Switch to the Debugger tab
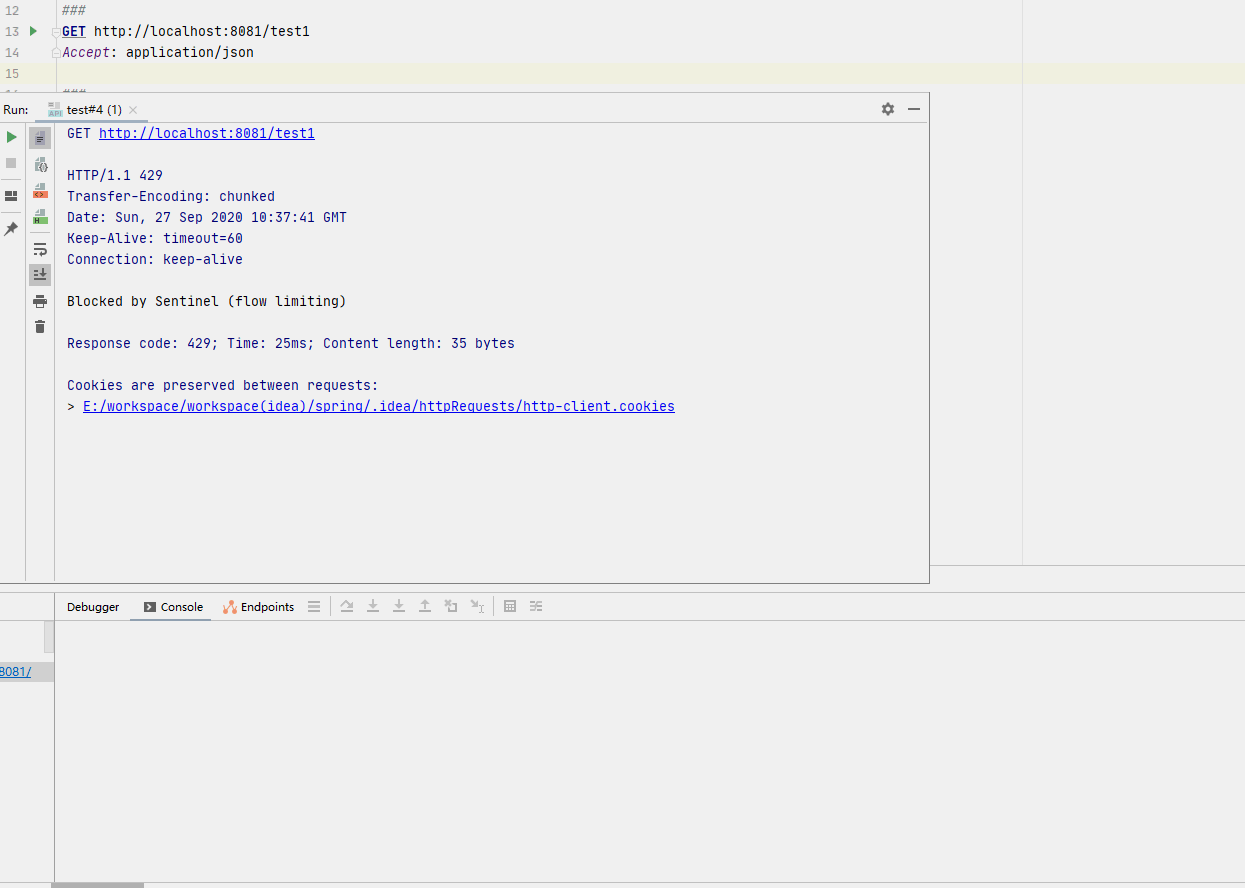 93,607
